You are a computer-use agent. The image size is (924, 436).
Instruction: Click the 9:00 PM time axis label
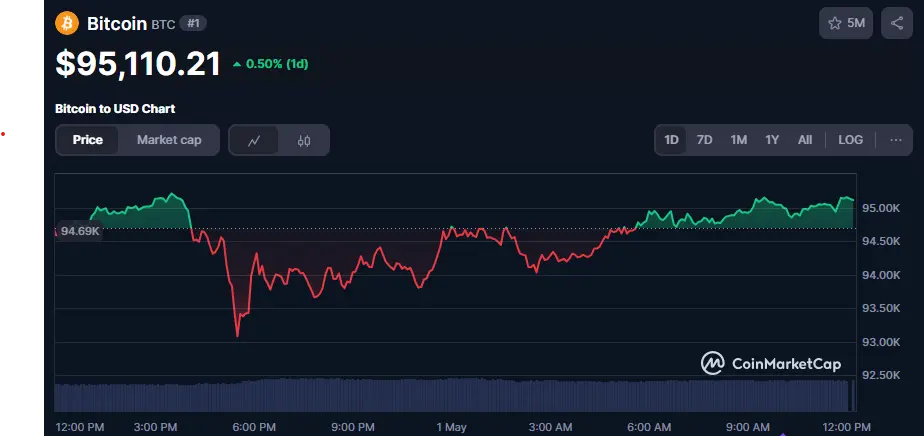pos(352,427)
